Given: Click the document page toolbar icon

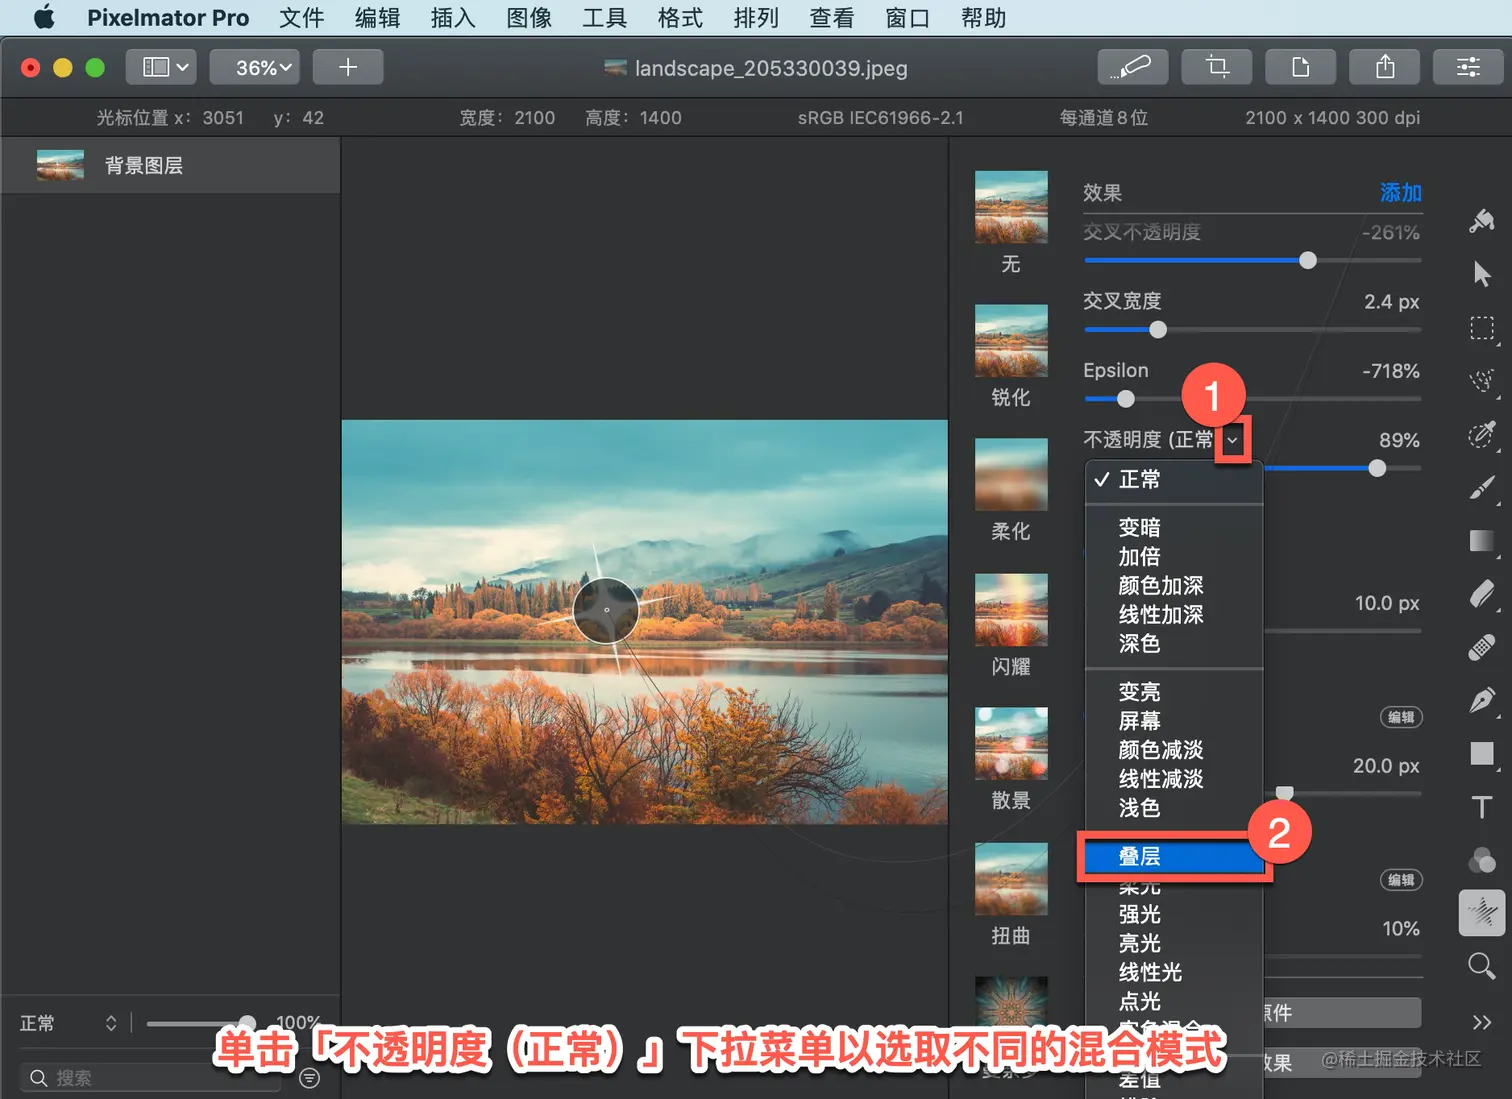Looking at the screenshot, I should click(1301, 67).
